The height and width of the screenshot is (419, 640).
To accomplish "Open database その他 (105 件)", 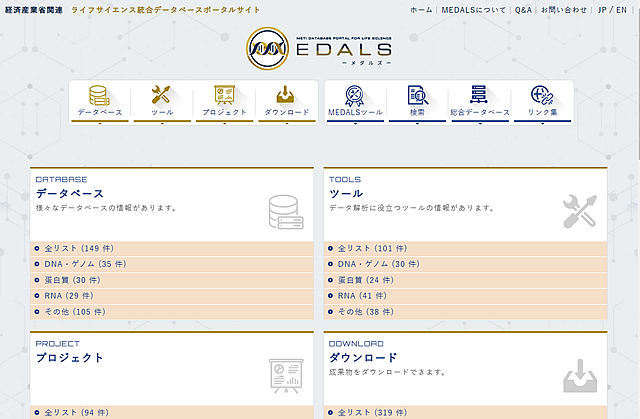I will coord(172,312).
